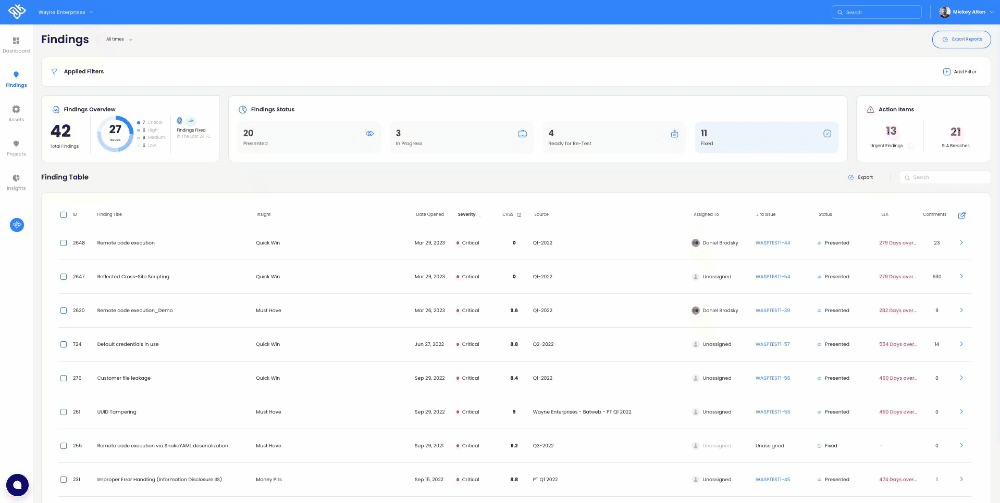The image size is (1000, 503).
Task: Select the checkbox for Remote code execution_Demo
Action: tap(63, 310)
